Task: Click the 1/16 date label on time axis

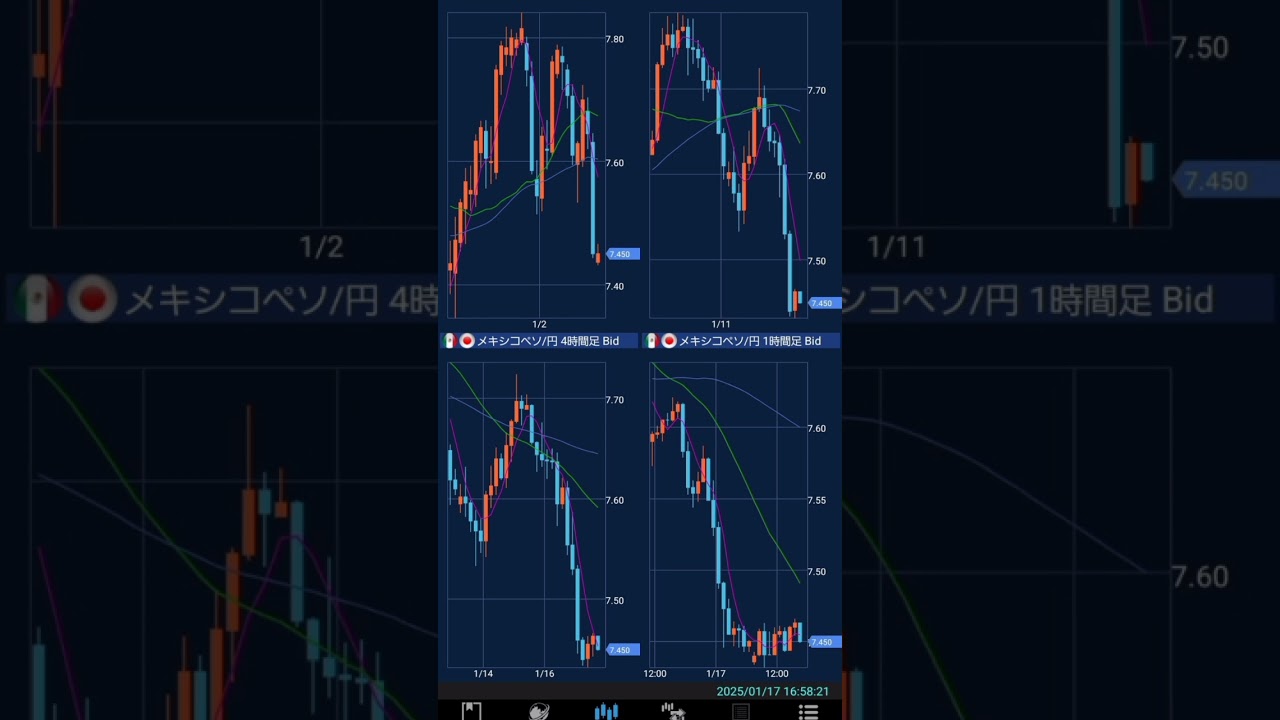Action: coord(545,674)
